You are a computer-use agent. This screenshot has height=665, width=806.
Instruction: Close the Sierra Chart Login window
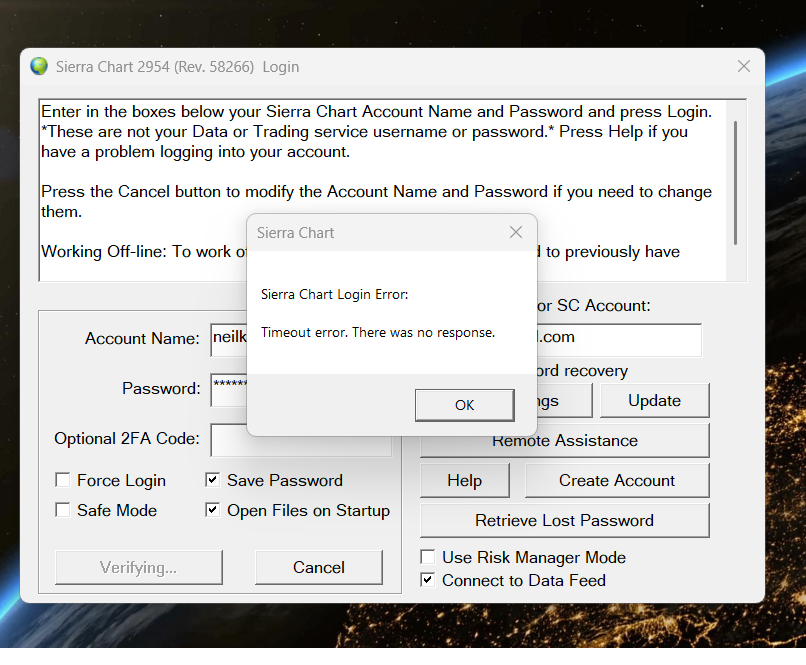[743, 66]
